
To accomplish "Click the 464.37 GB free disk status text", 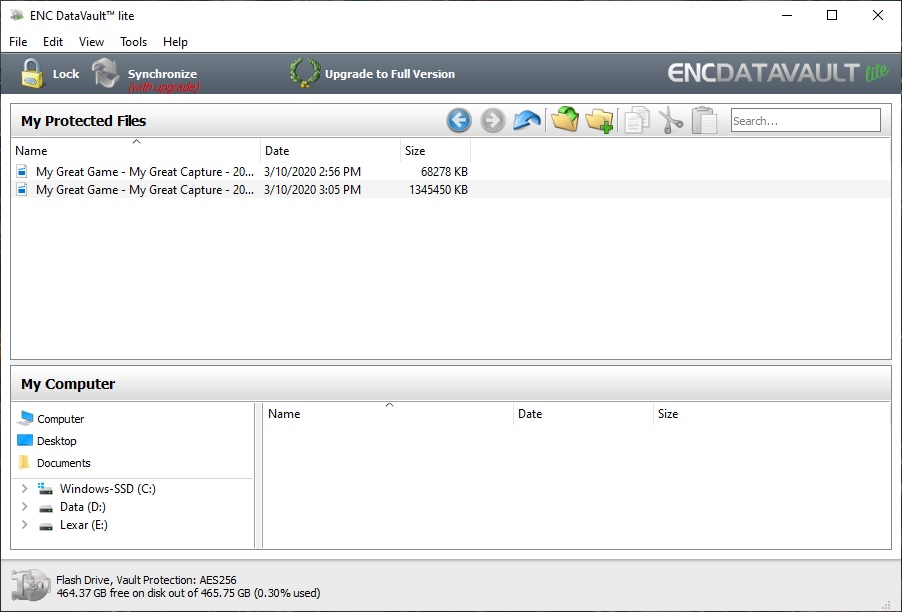I will click(x=188, y=592).
